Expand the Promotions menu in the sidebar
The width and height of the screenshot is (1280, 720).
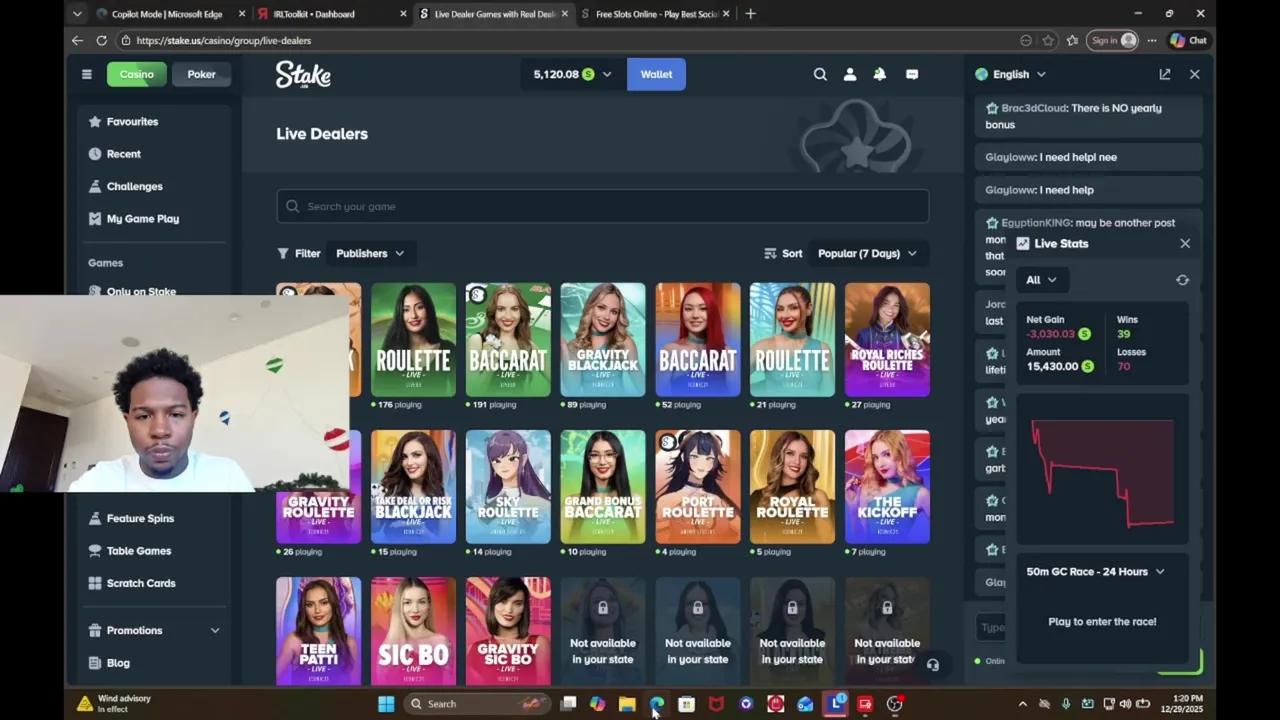pos(134,630)
